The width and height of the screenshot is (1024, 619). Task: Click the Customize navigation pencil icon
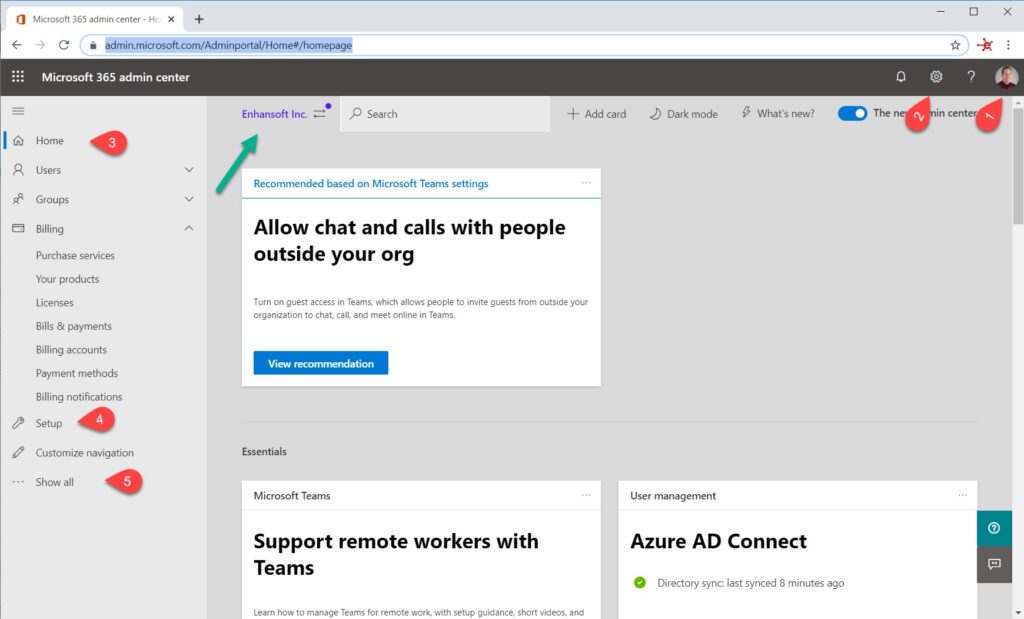pos(18,452)
